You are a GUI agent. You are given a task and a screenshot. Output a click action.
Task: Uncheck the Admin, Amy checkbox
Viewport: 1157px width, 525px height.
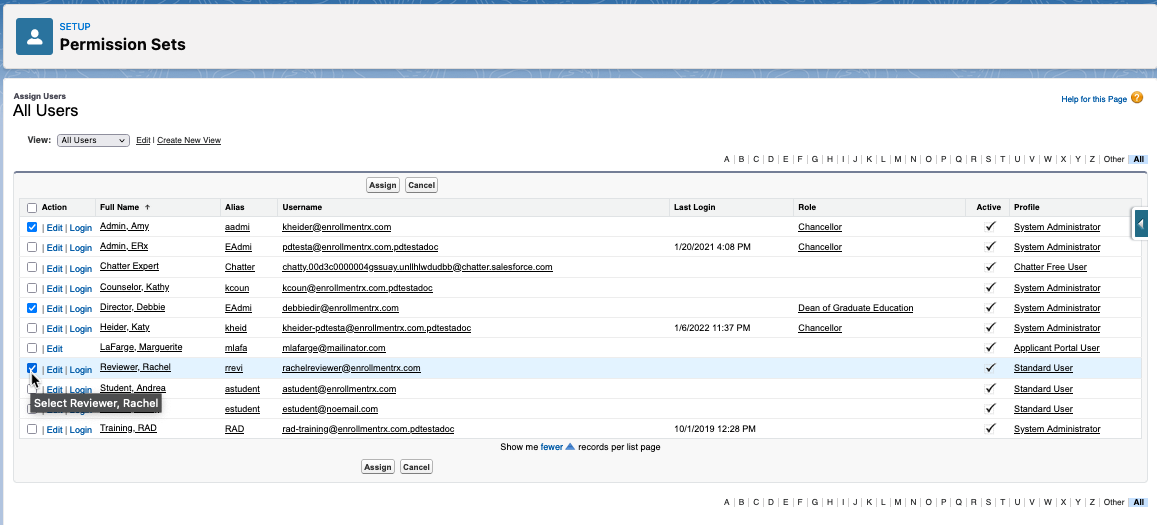(x=32, y=227)
